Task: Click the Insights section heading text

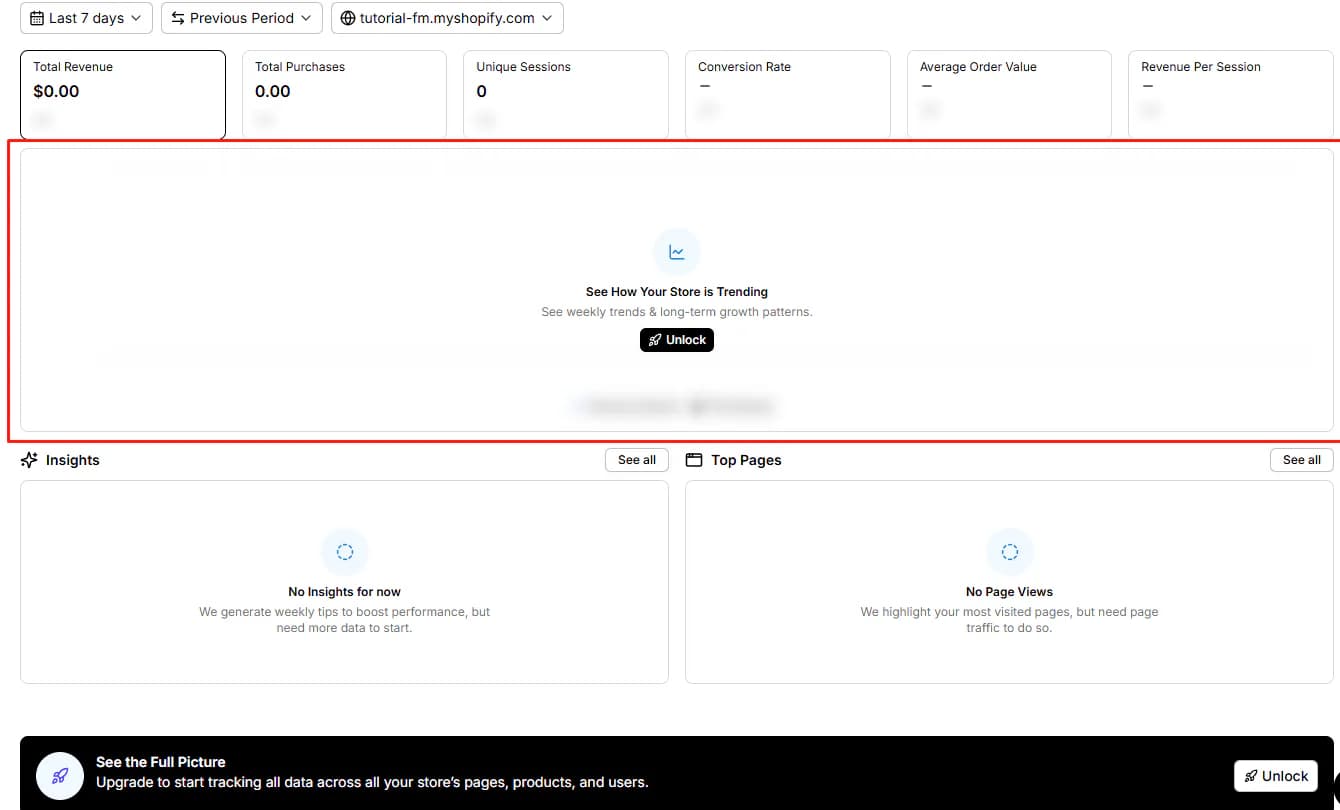Action: click(x=73, y=460)
